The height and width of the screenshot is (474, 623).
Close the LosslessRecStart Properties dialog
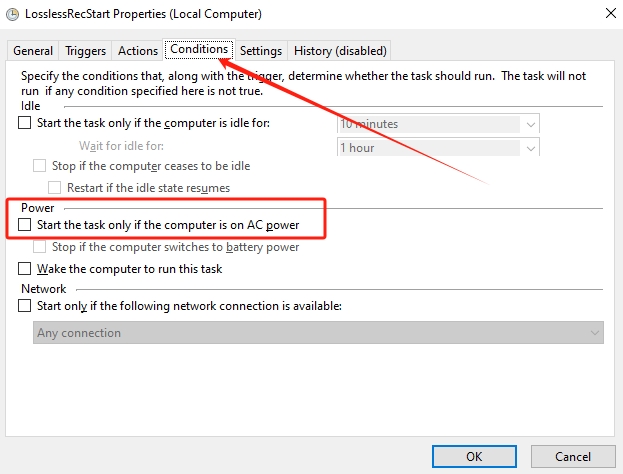pos(611,13)
